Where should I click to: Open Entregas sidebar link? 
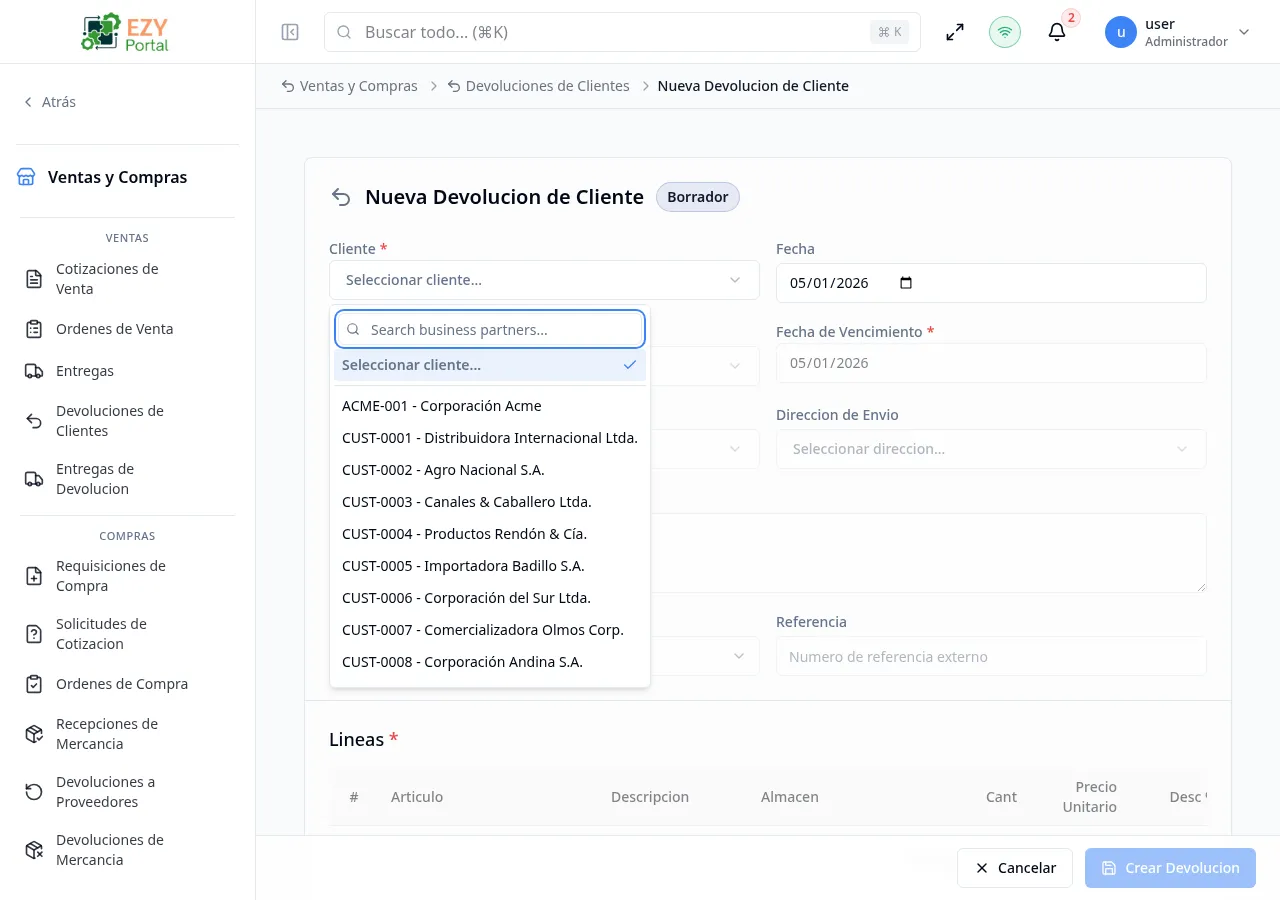click(85, 371)
